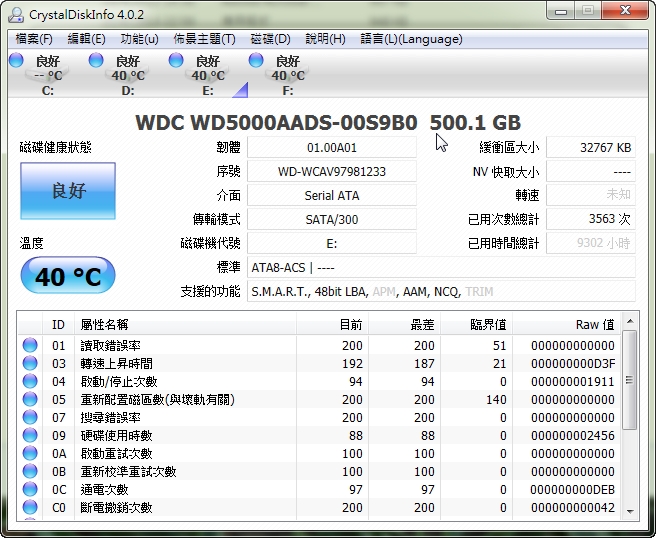Click the blue 良好 health status button
Viewport: 656px width, 538px height.
tap(68, 191)
